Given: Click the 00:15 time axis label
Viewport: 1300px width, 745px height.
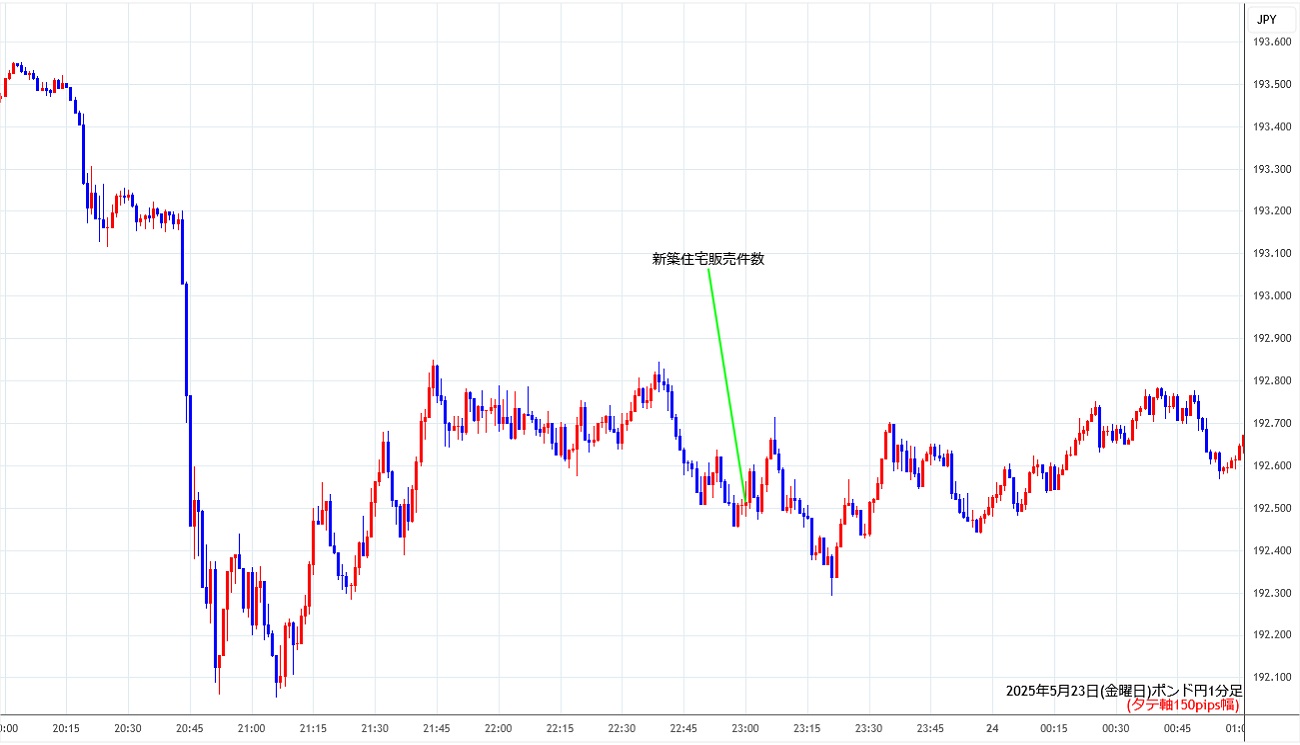Looking at the screenshot, I should [x=1054, y=729].
